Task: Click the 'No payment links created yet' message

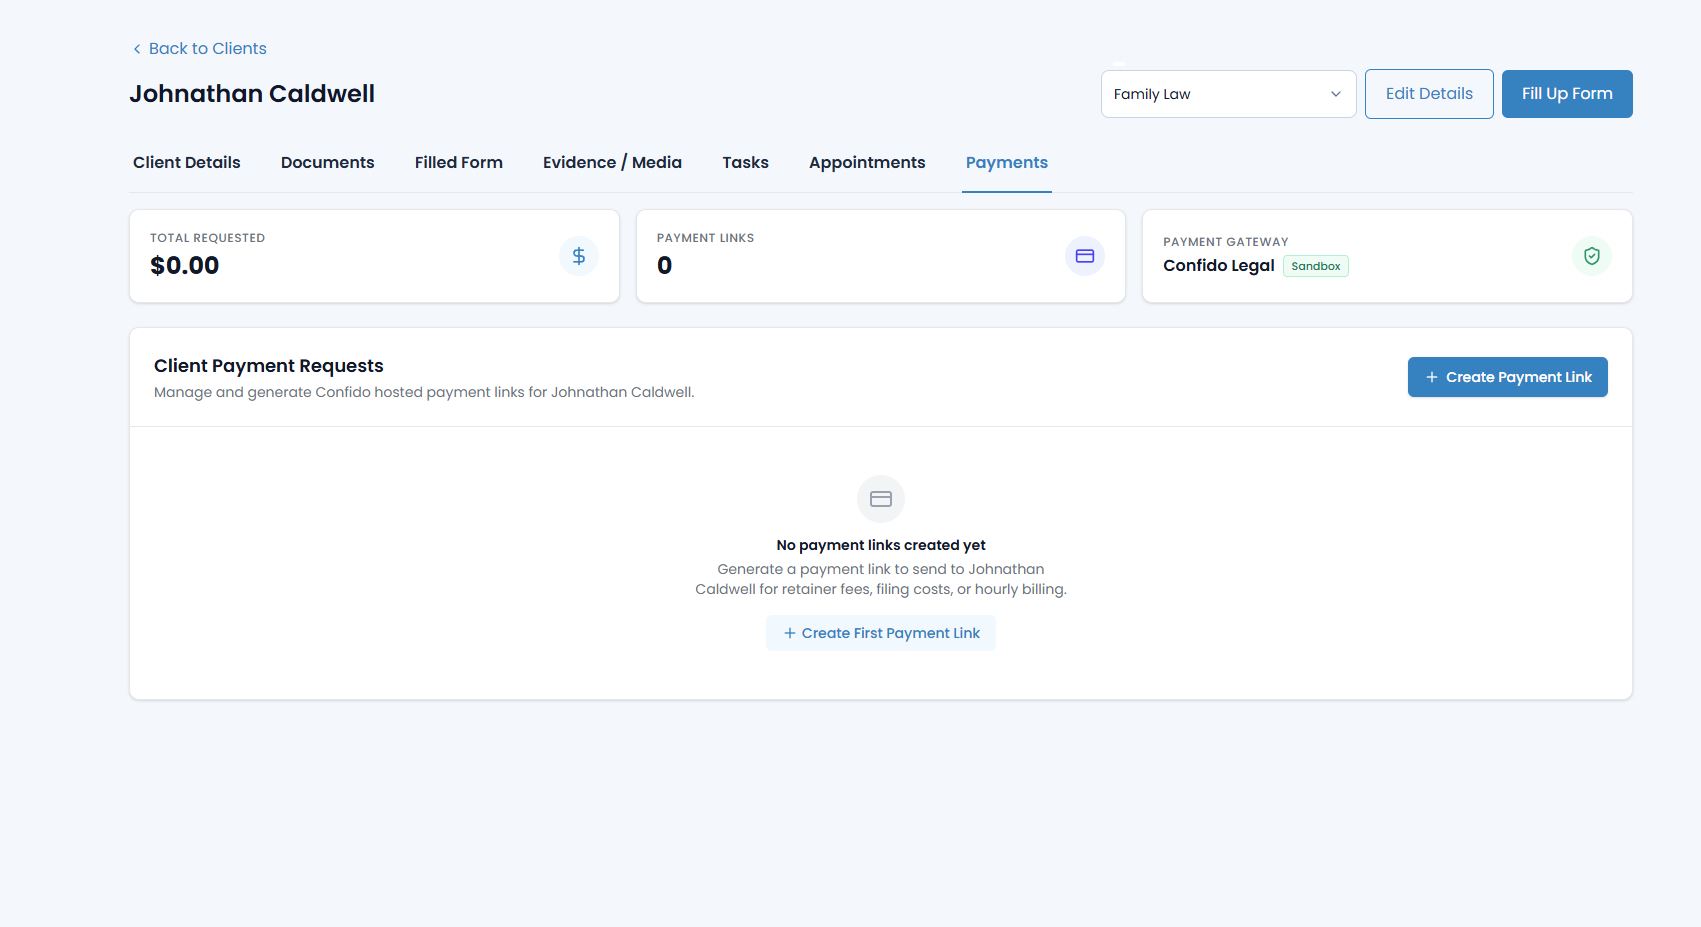Action: (x=881, y=545)
